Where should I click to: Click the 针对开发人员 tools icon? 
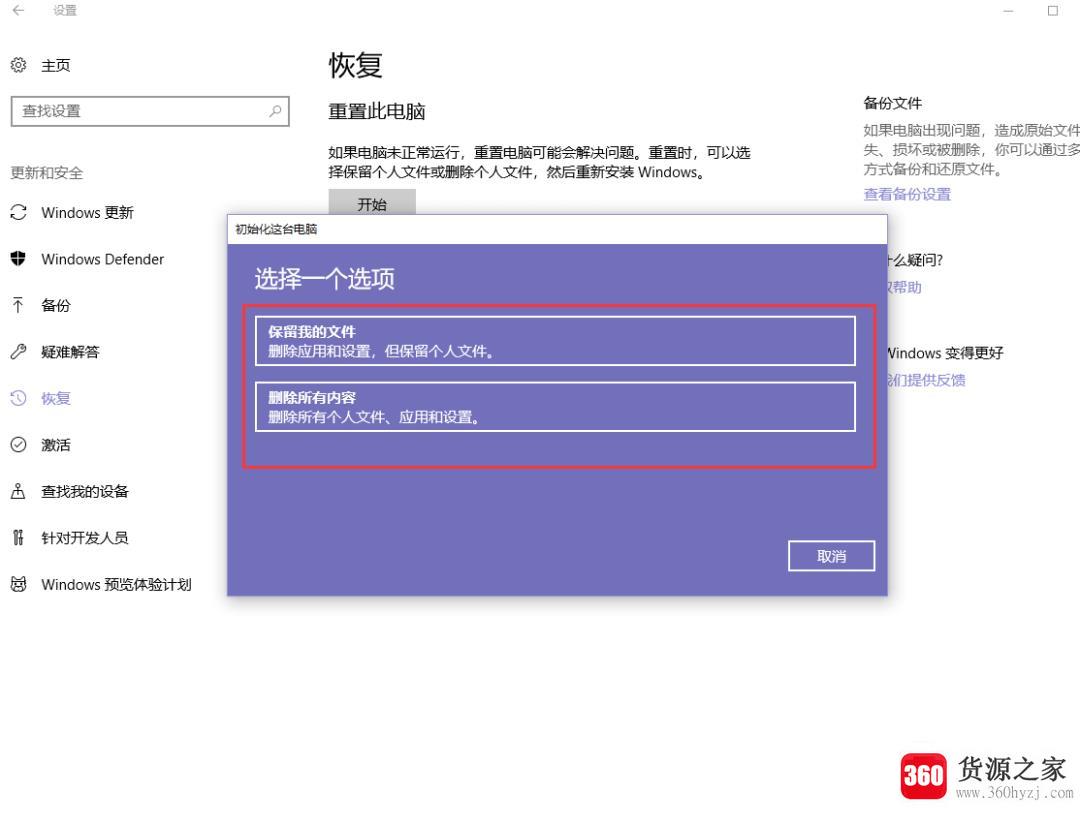point(19,538)
